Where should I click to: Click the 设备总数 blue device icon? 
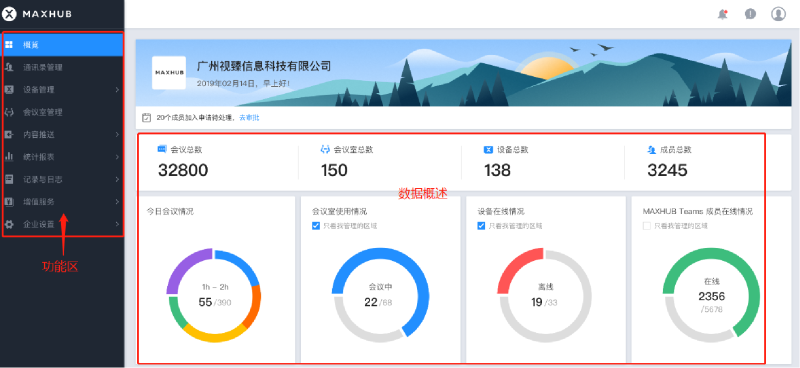click(x=488, y=150)
